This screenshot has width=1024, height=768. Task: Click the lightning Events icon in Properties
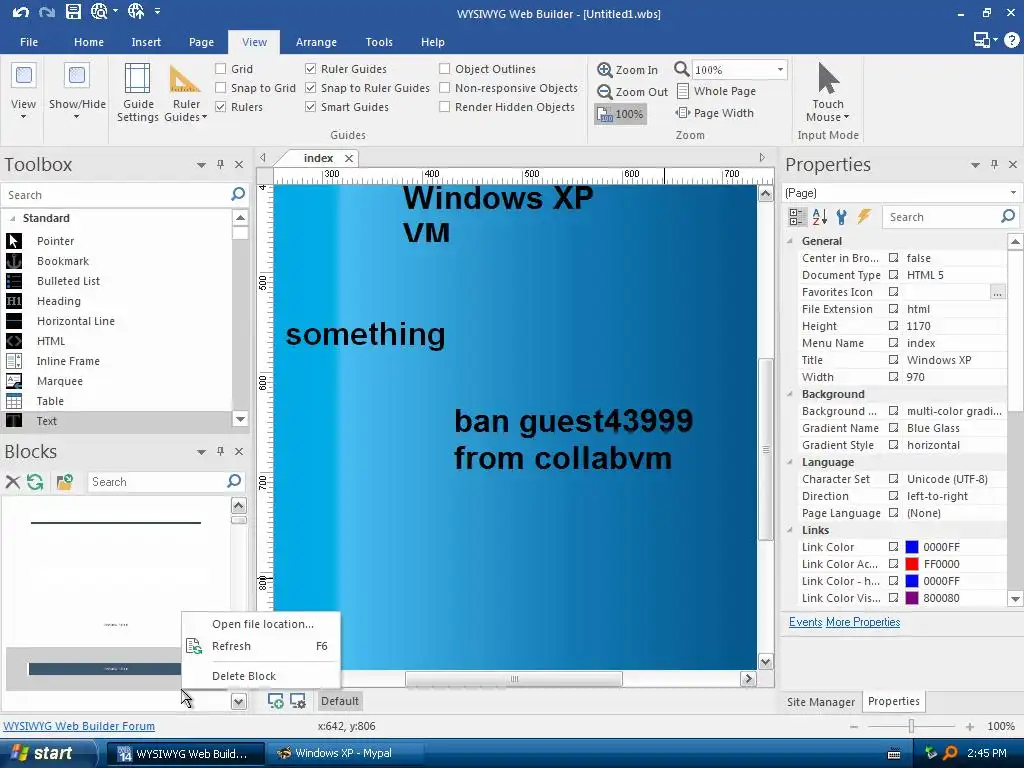864,217
